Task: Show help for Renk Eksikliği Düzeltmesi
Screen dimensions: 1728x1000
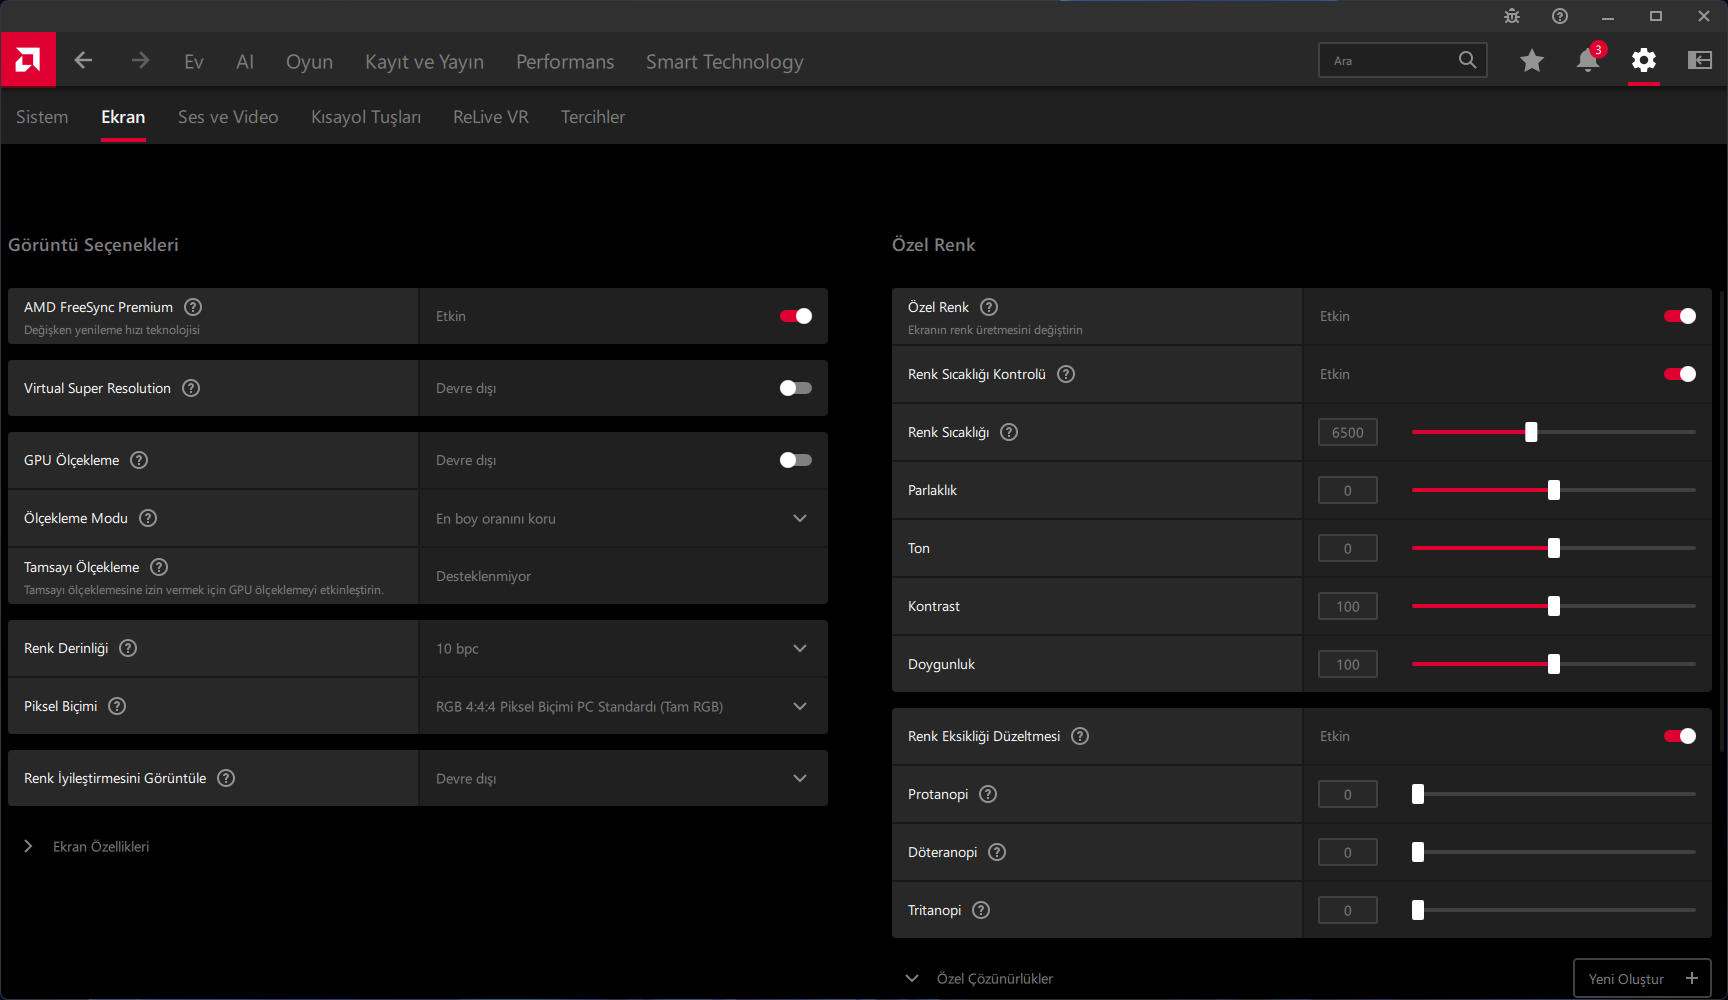Action: pyautogui.click(x=1080, y=736)
